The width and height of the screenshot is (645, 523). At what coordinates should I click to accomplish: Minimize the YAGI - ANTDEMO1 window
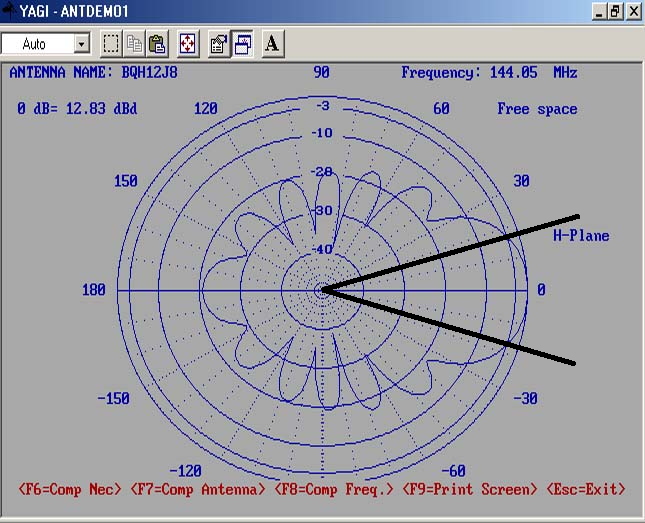point(599,12)
